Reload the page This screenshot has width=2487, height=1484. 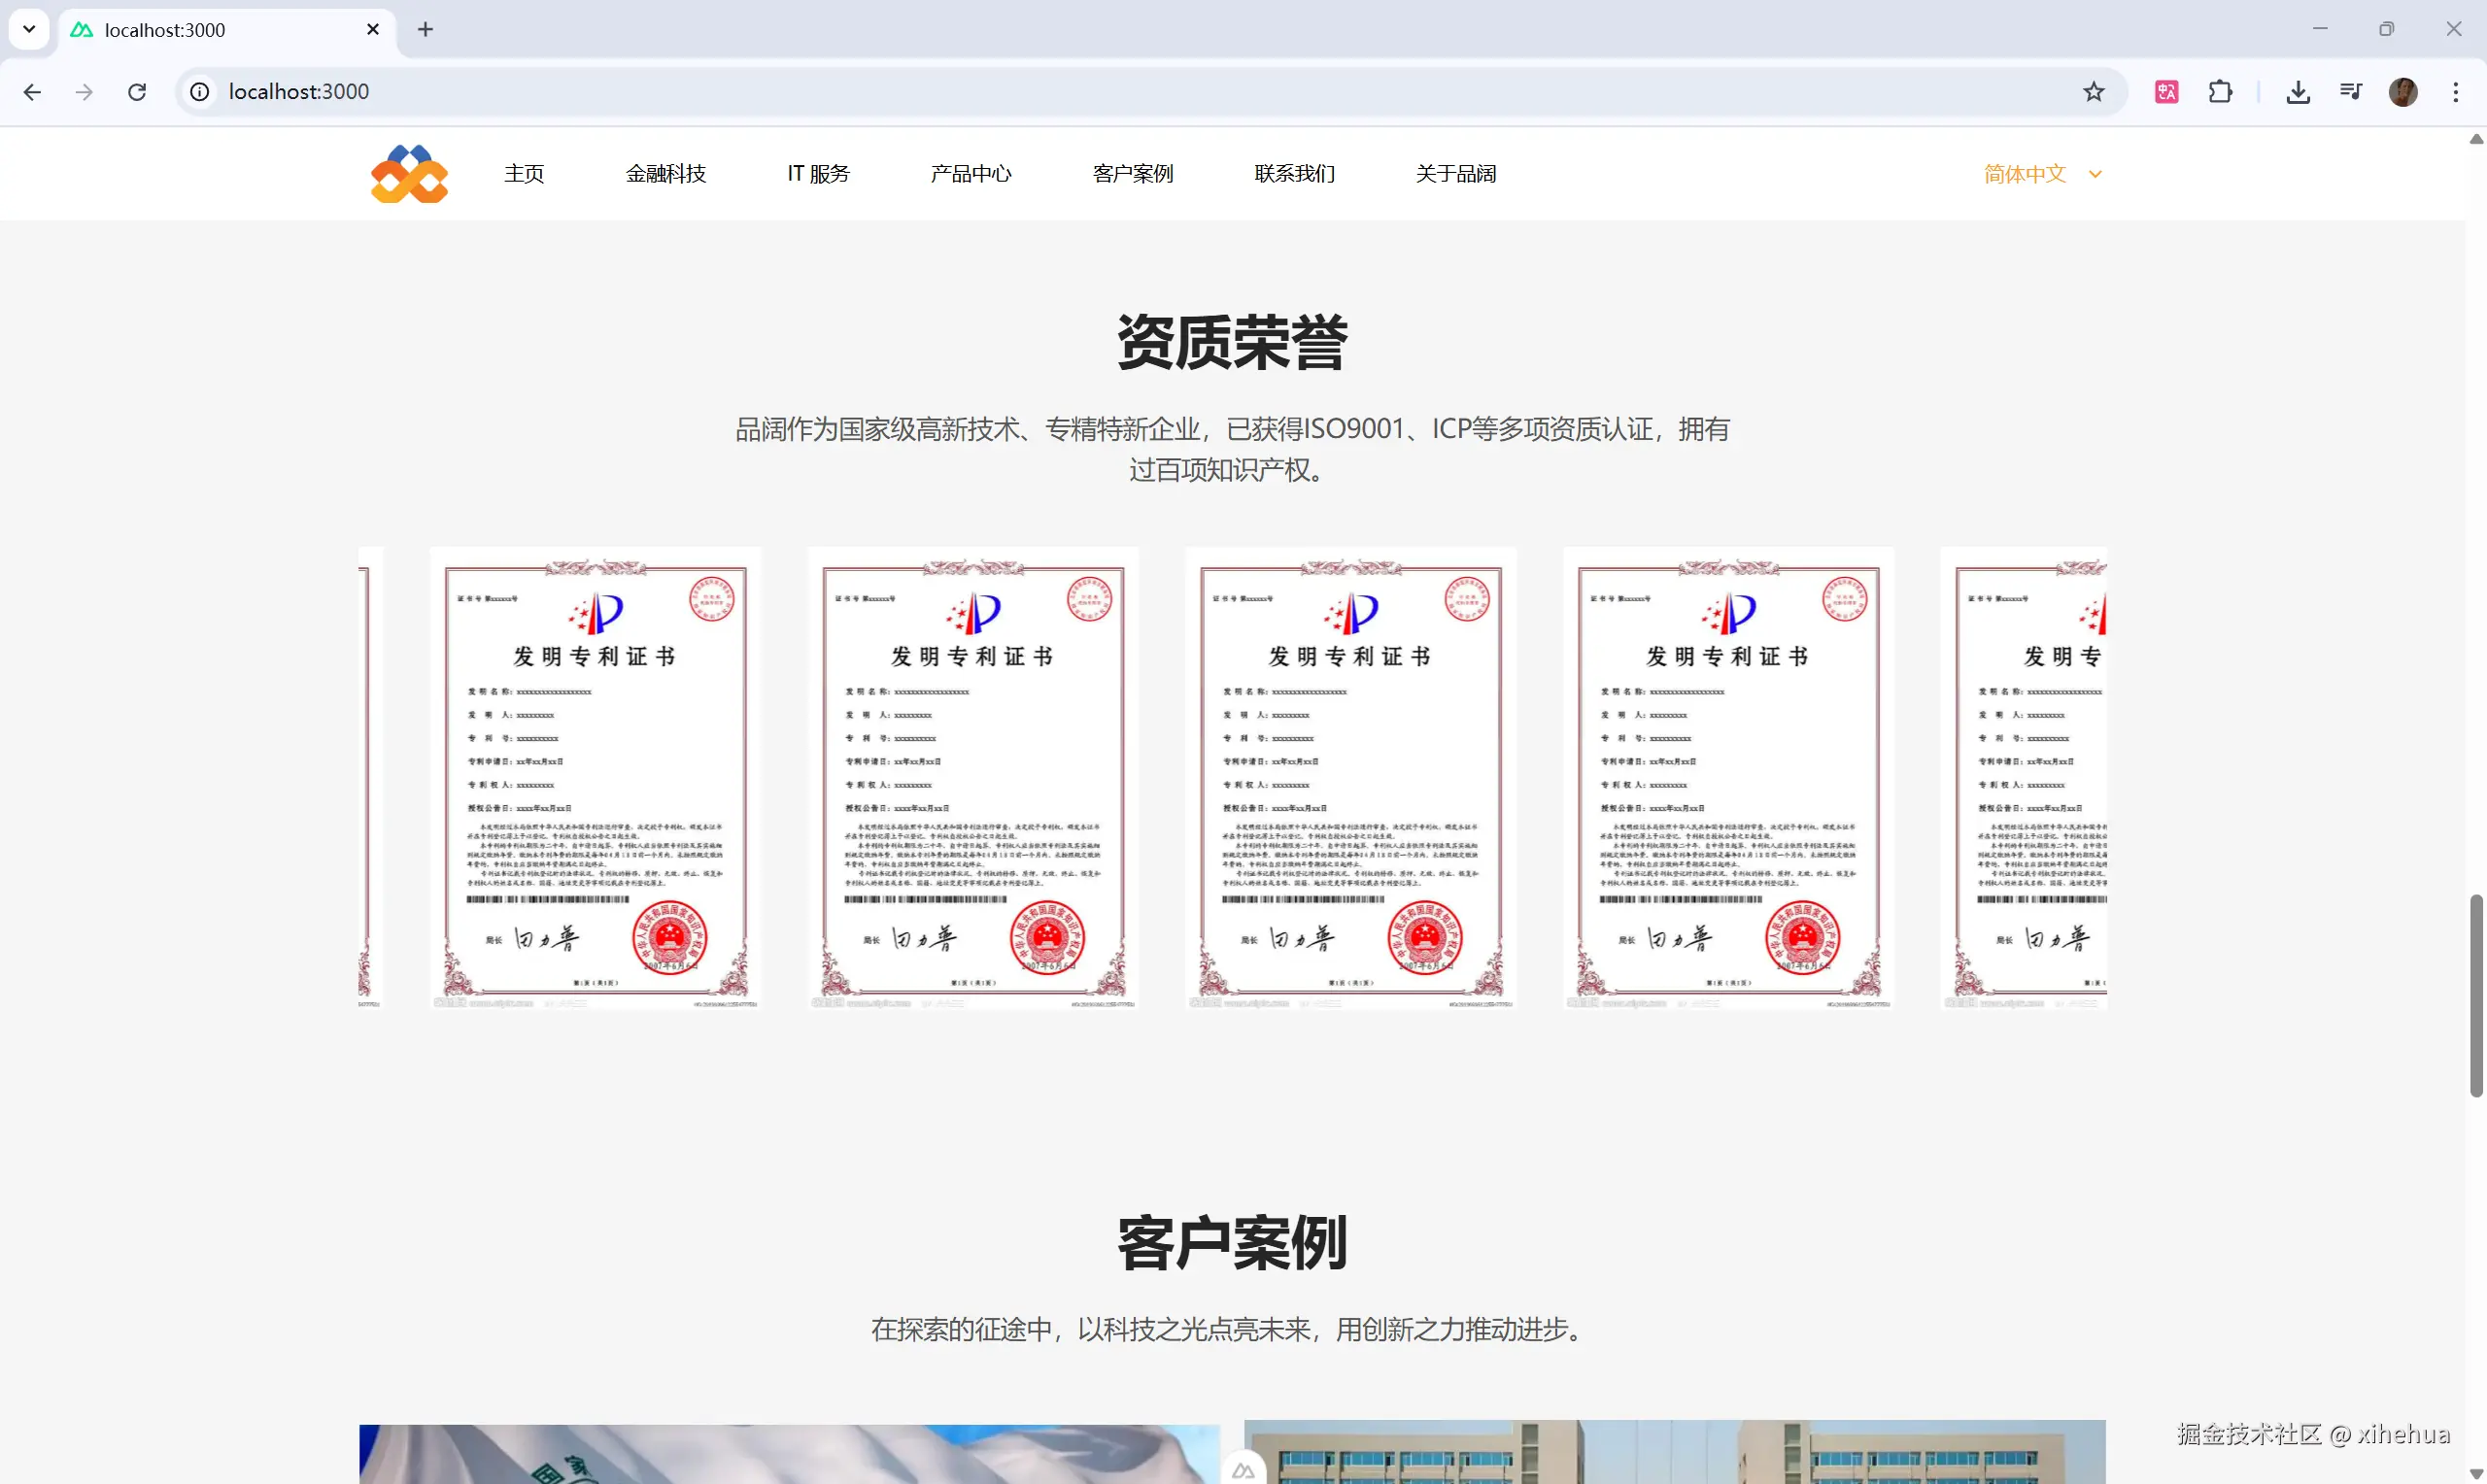coord(137,92)
